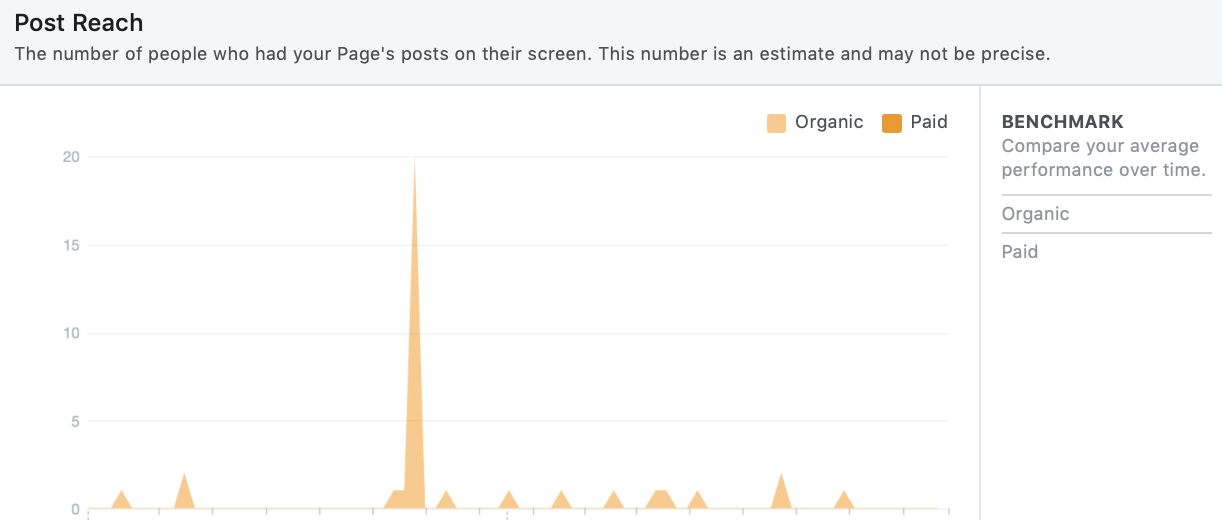Click the 5 y-axis label
The width and height of the screenshot is (1222, 520).
[x=75, y=421]
